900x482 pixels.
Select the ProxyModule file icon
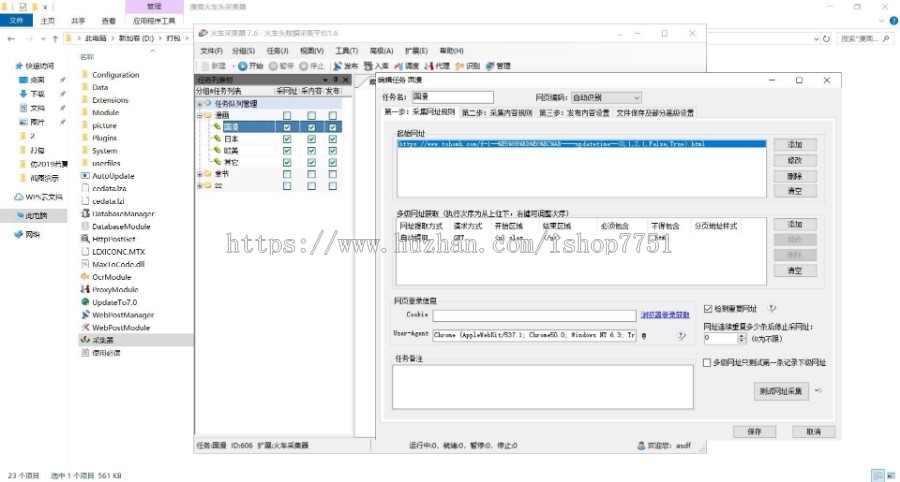(x=85, y=289)
